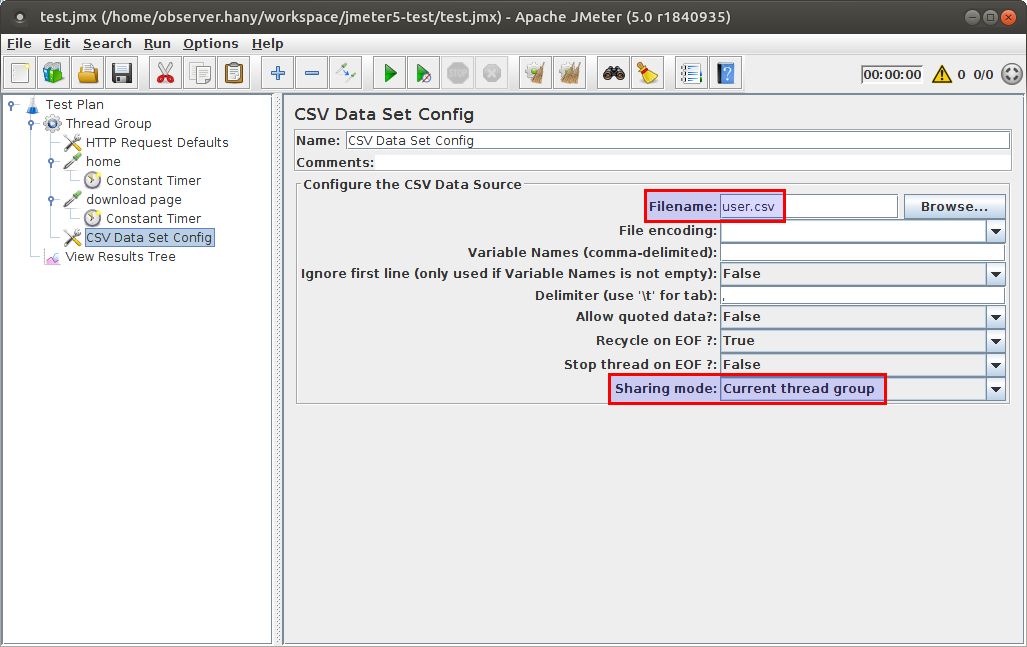Open the File encoding dropdown
Image resolution: width=1027 pixels, height=647 pixels.
tap(996, 231)
